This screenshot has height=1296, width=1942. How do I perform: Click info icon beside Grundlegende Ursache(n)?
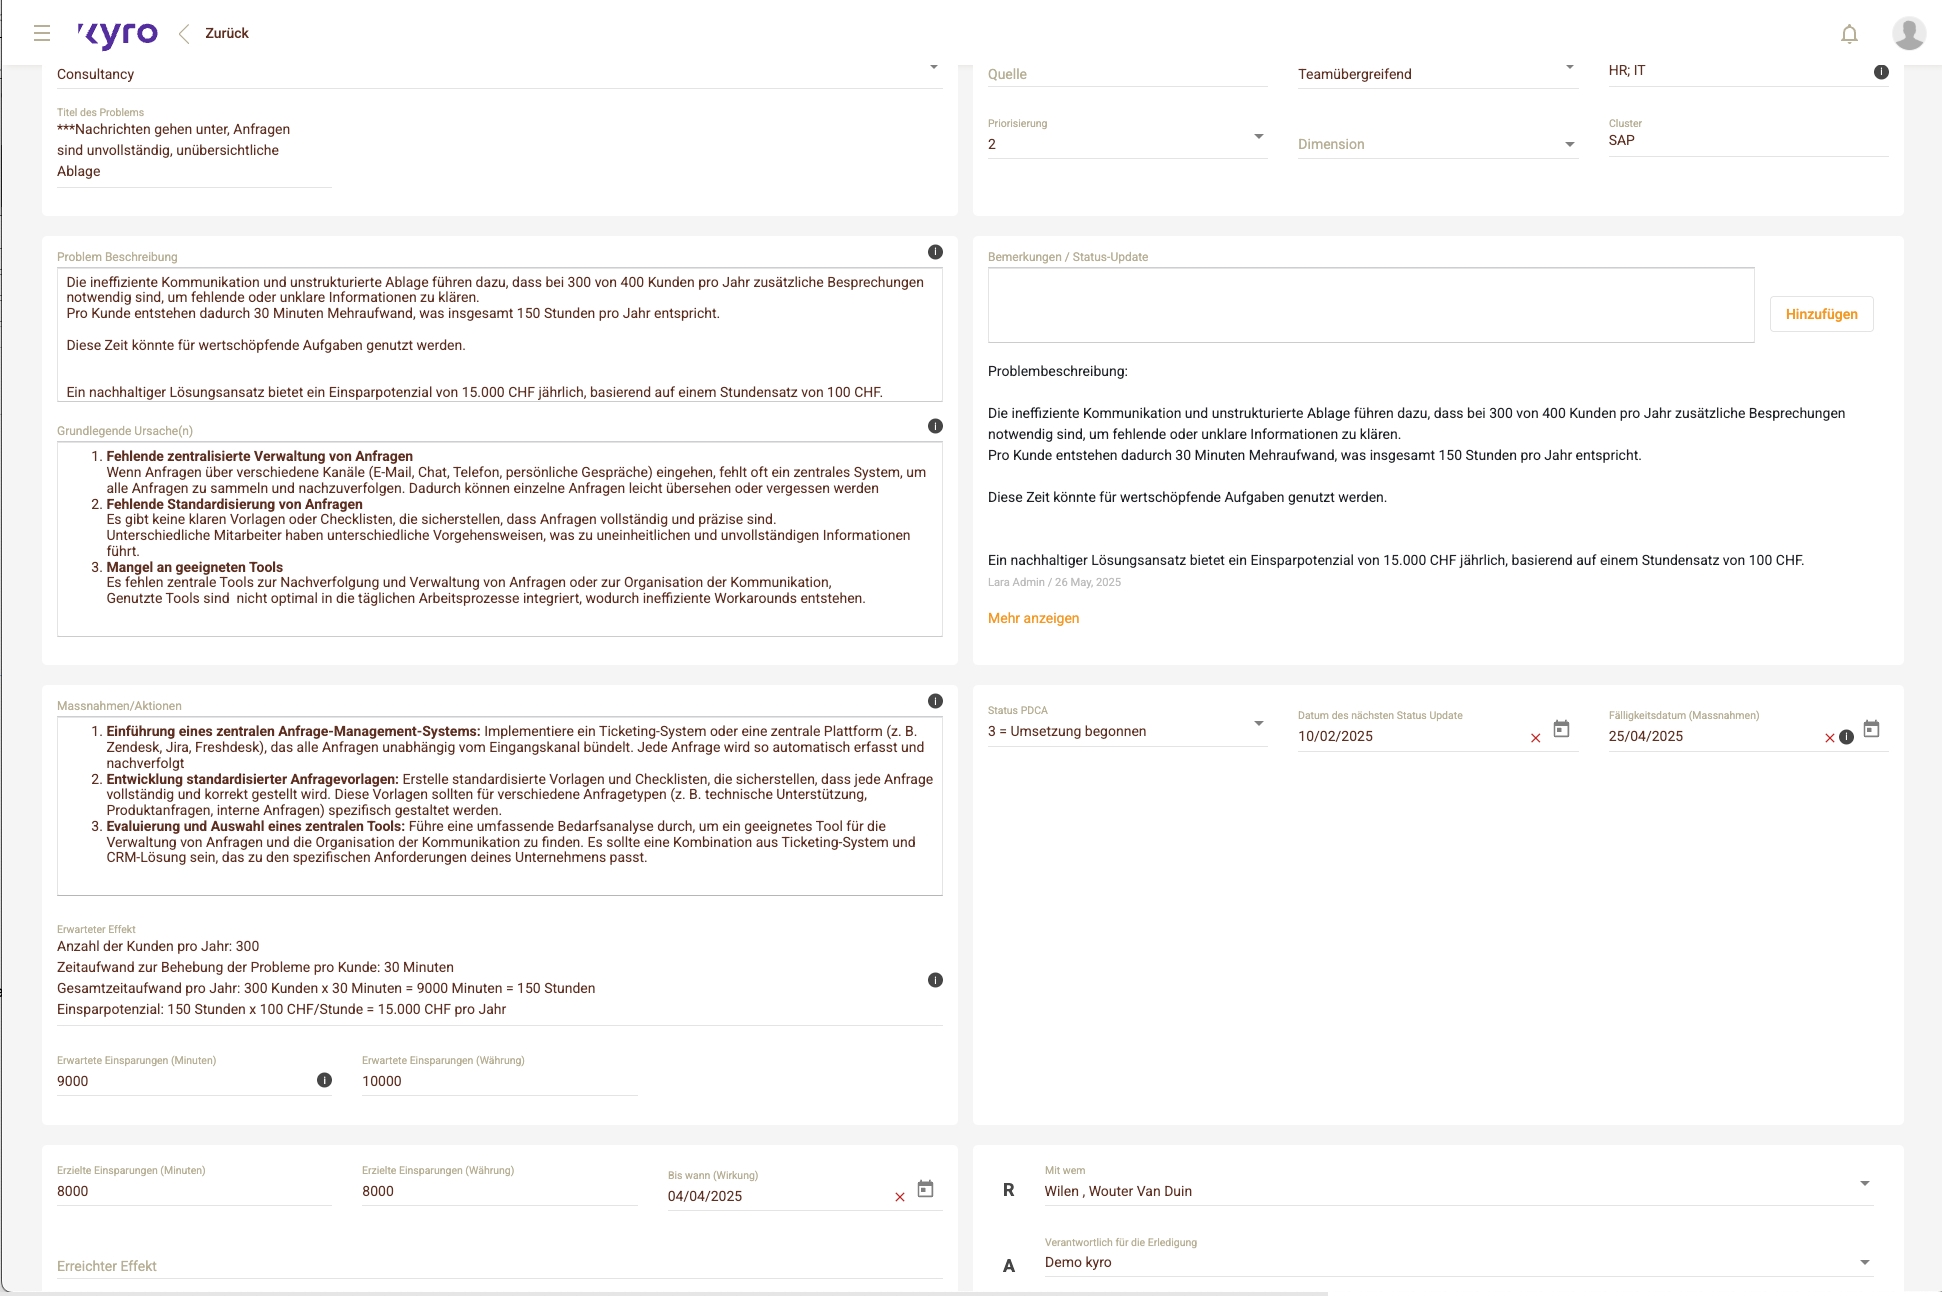coord(935,426)
